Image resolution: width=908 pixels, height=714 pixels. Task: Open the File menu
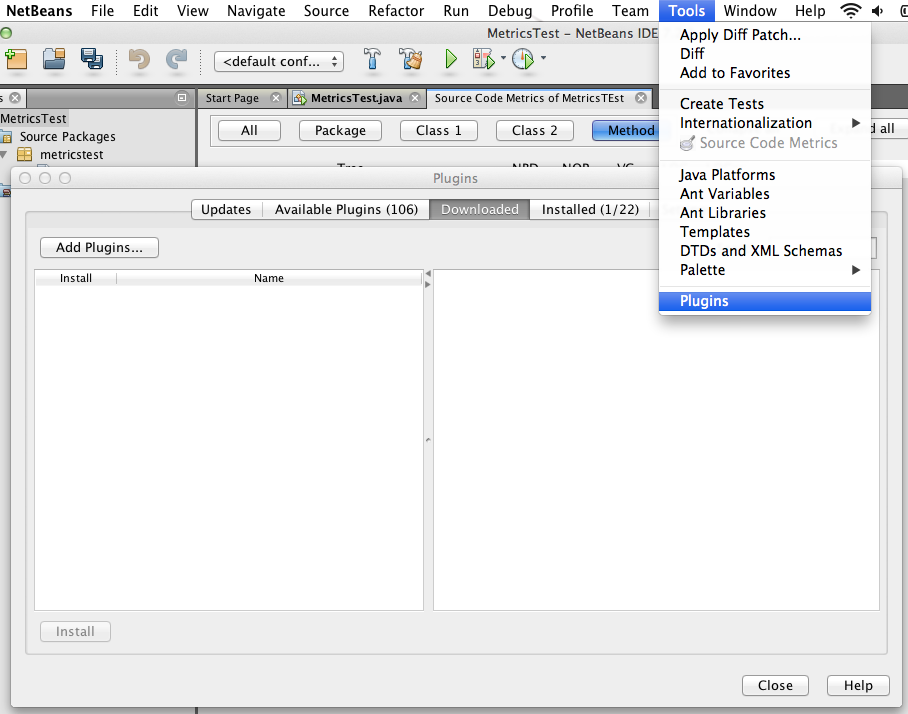pos(102,10)
